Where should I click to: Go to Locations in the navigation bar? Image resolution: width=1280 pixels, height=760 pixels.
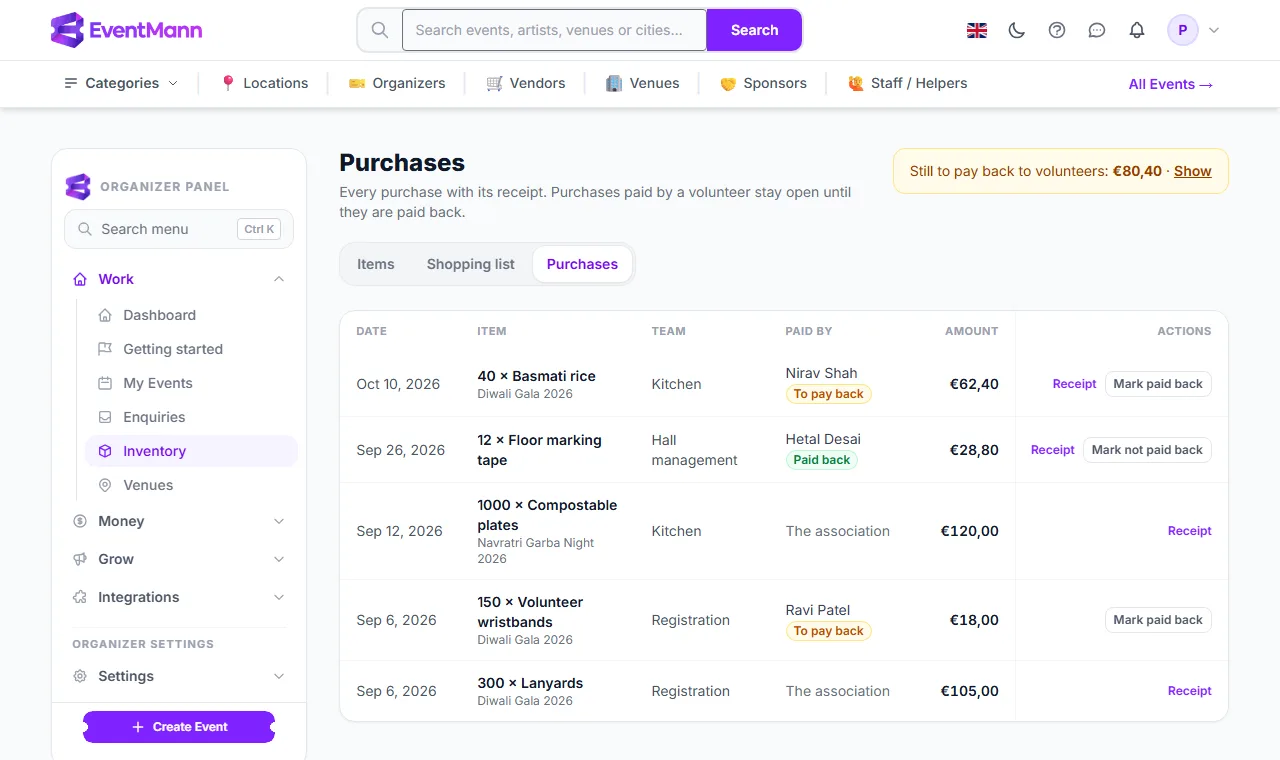pos(264,83)
